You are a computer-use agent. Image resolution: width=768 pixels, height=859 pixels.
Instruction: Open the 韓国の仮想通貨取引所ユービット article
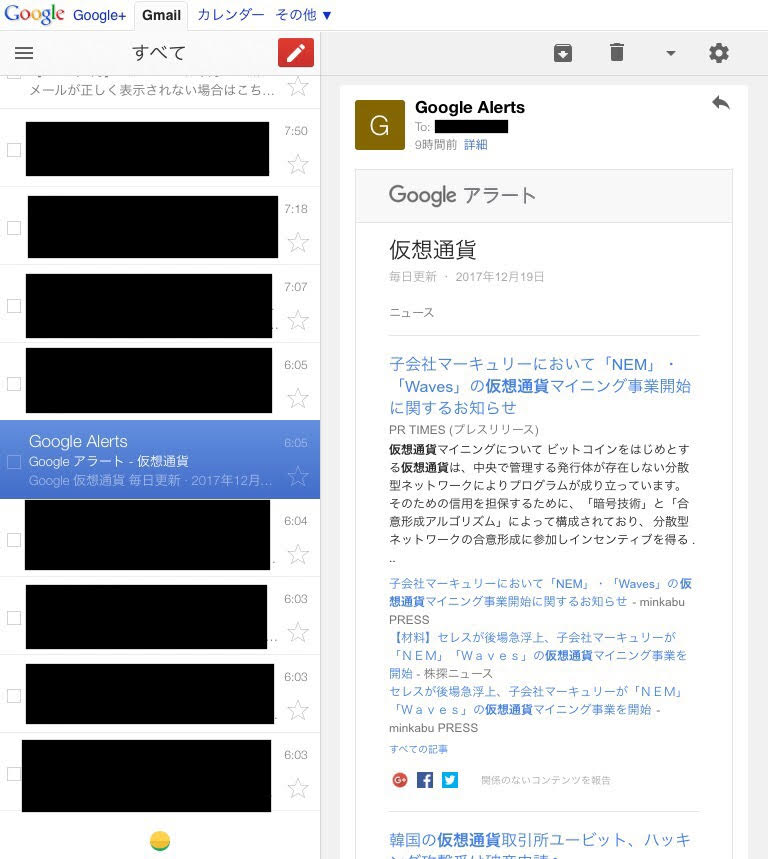coord(540,847)
